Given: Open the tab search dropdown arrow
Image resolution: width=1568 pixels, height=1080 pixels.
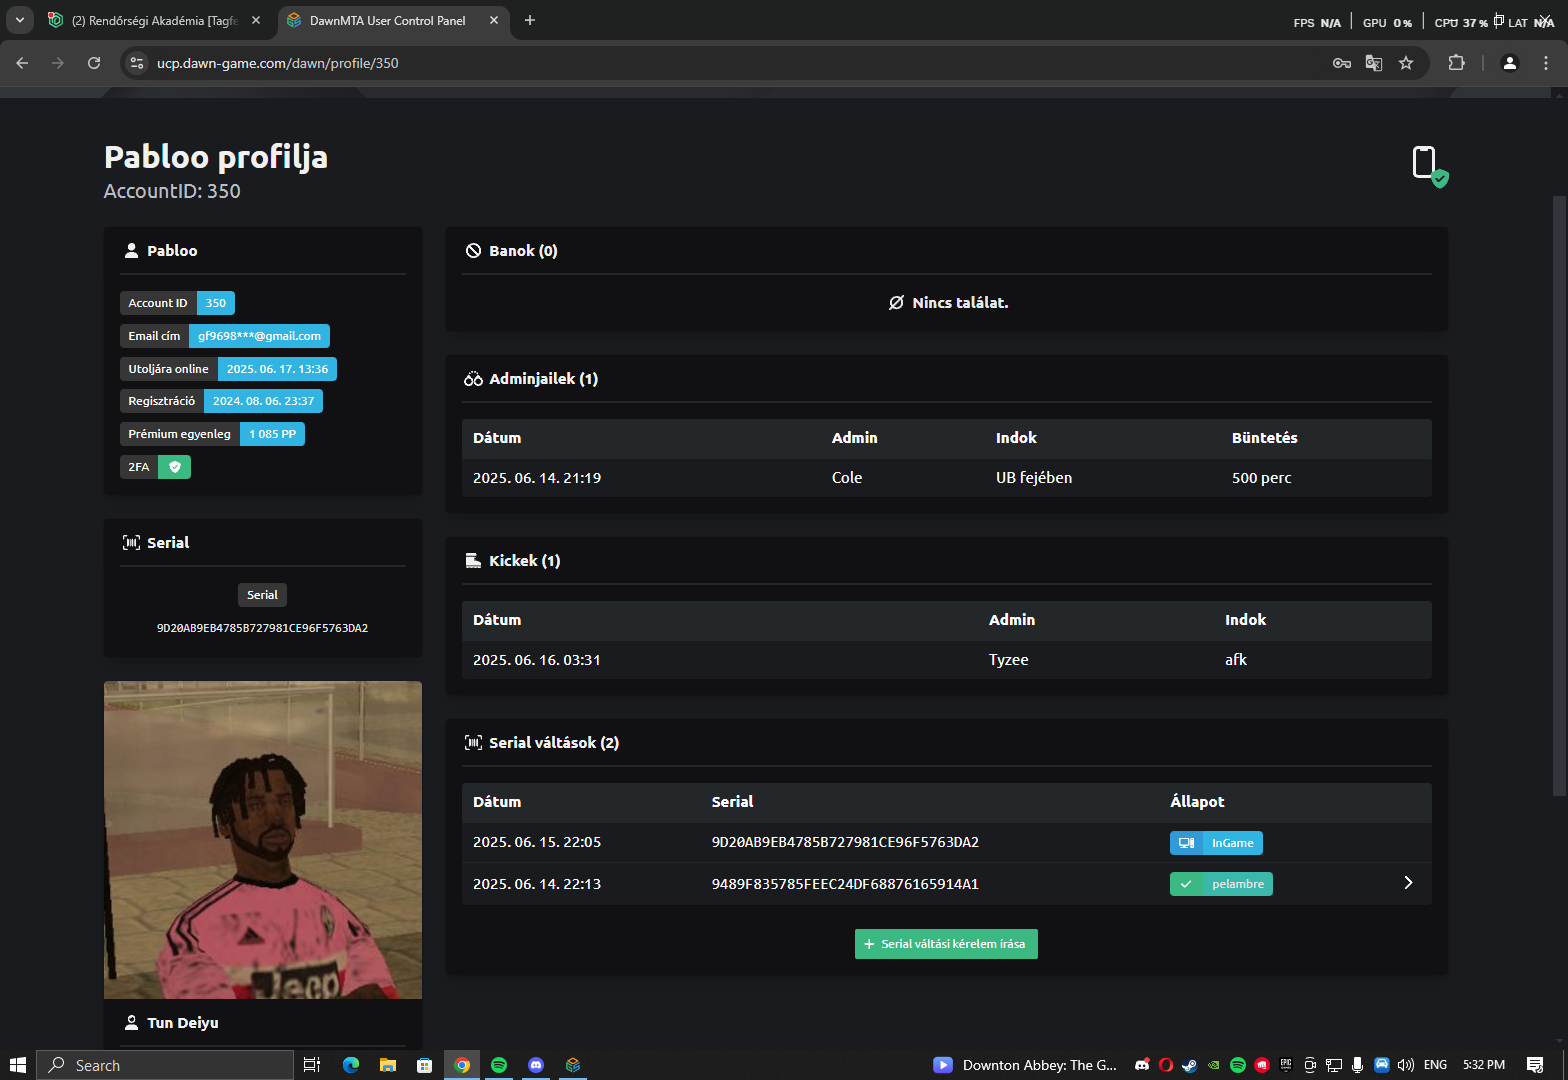Looking at the screenshot, I should point(19,20).
